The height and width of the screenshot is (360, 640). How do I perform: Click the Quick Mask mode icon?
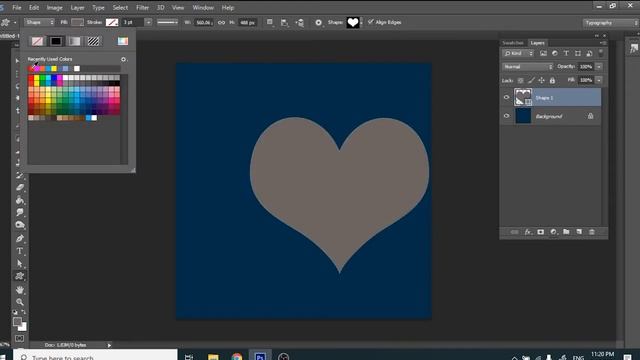pos(19,338)
